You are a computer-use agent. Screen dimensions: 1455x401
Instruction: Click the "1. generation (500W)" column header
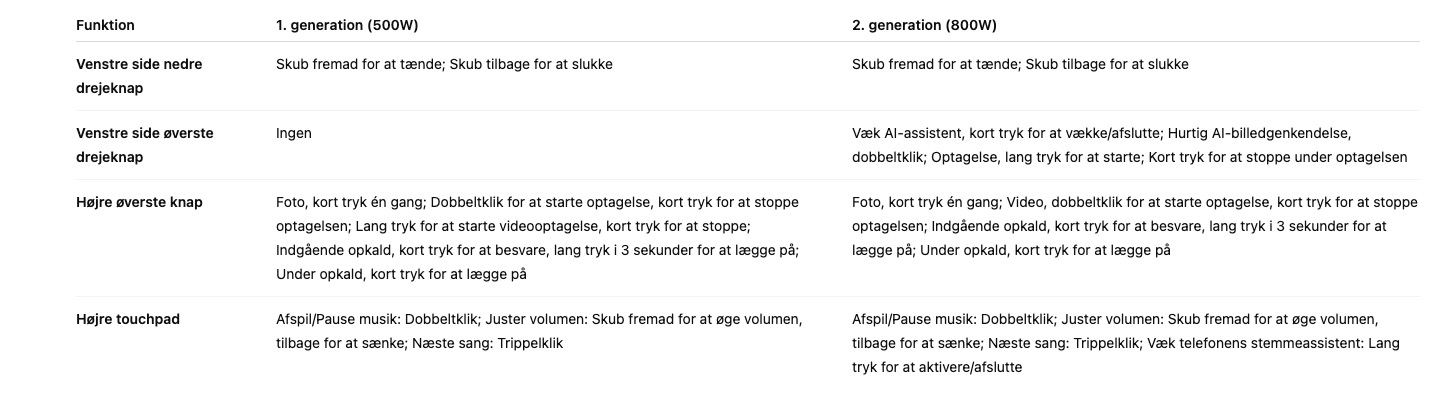pyautogui.click(x=346, y=25)
